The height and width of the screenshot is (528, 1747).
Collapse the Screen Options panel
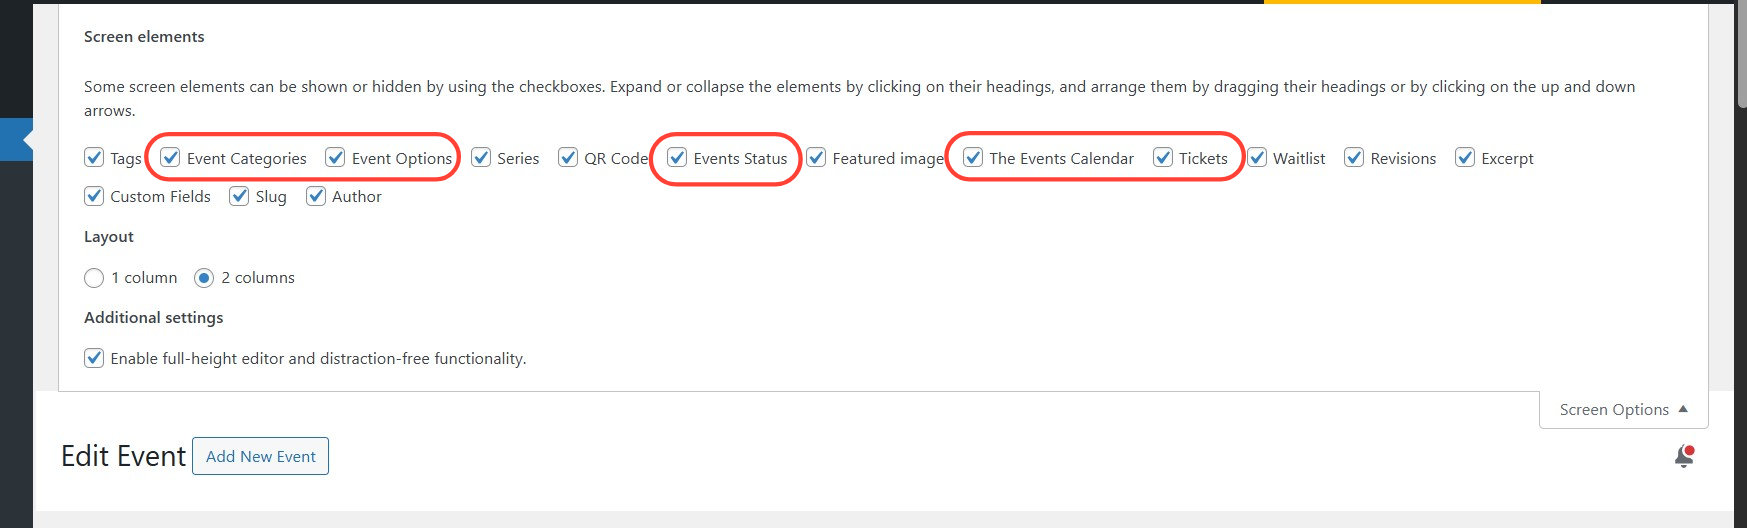click(1623, 410)
